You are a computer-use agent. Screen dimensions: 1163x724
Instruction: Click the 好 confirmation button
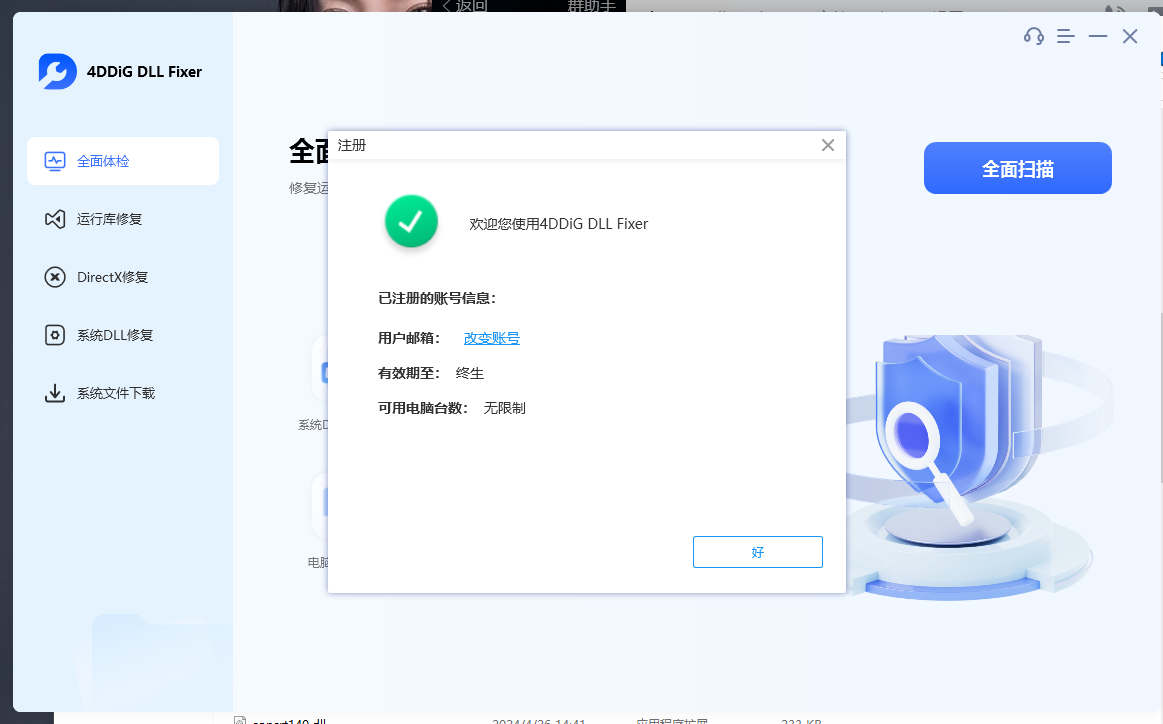(757, 551)
